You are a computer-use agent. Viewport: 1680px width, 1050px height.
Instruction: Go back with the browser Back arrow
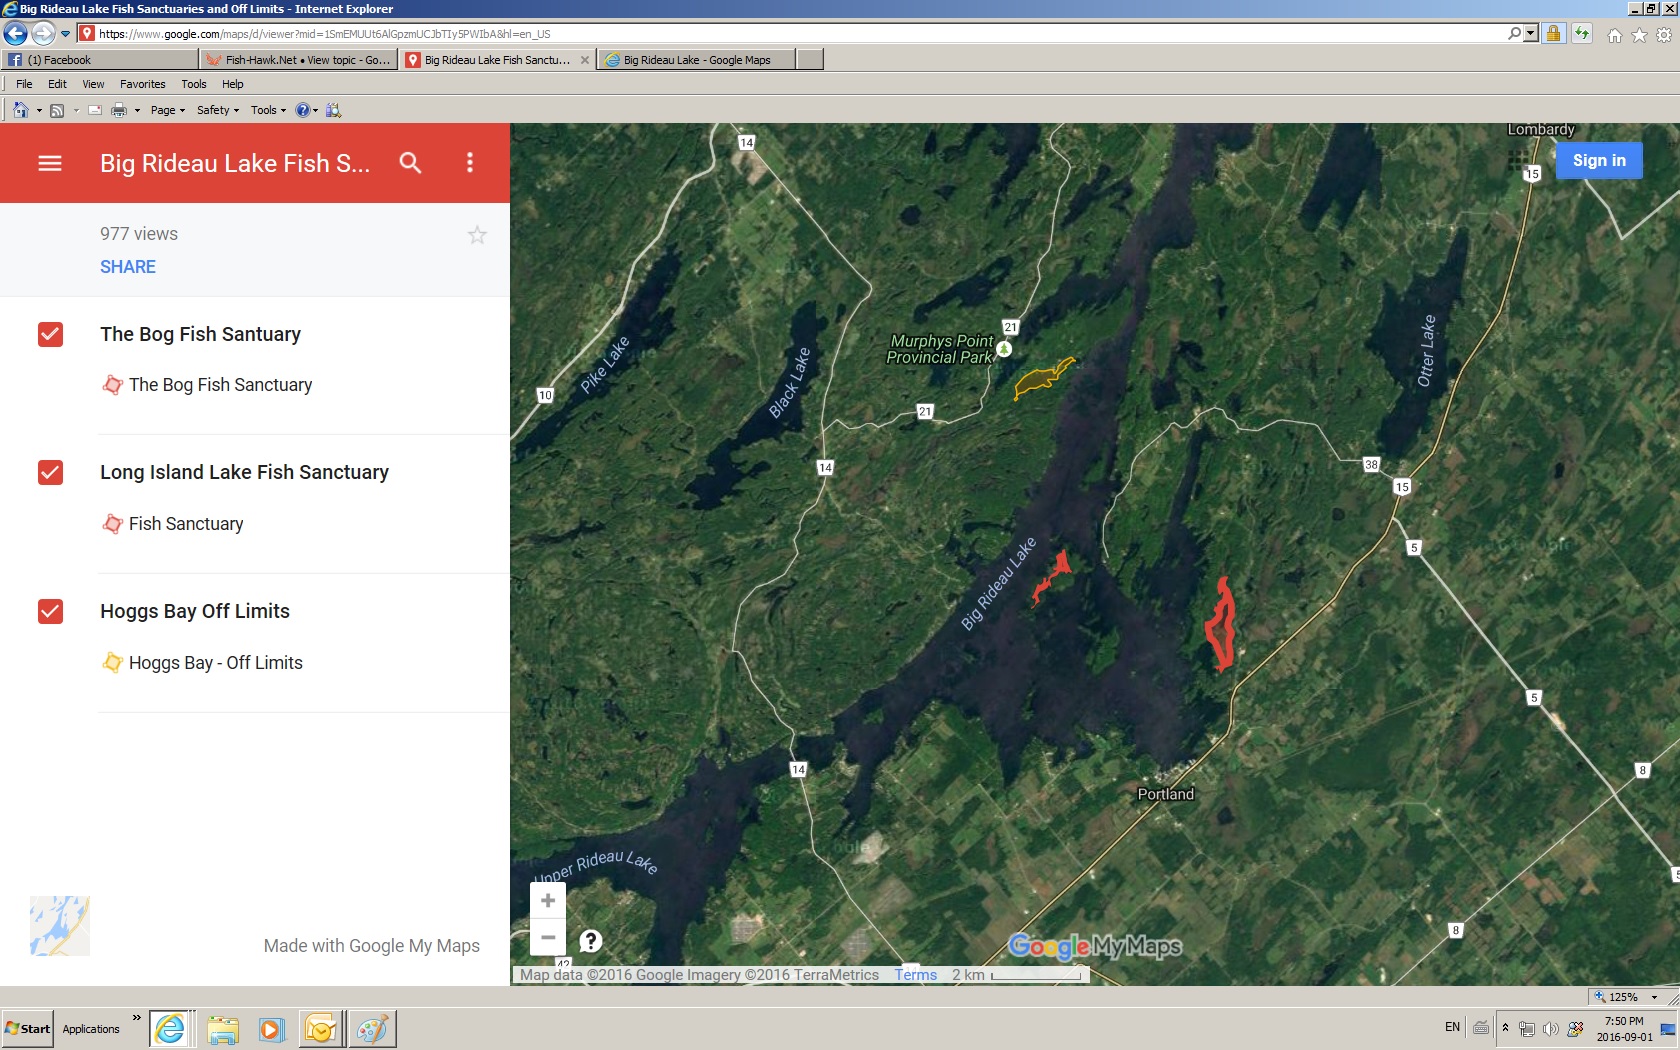point(16,33)
